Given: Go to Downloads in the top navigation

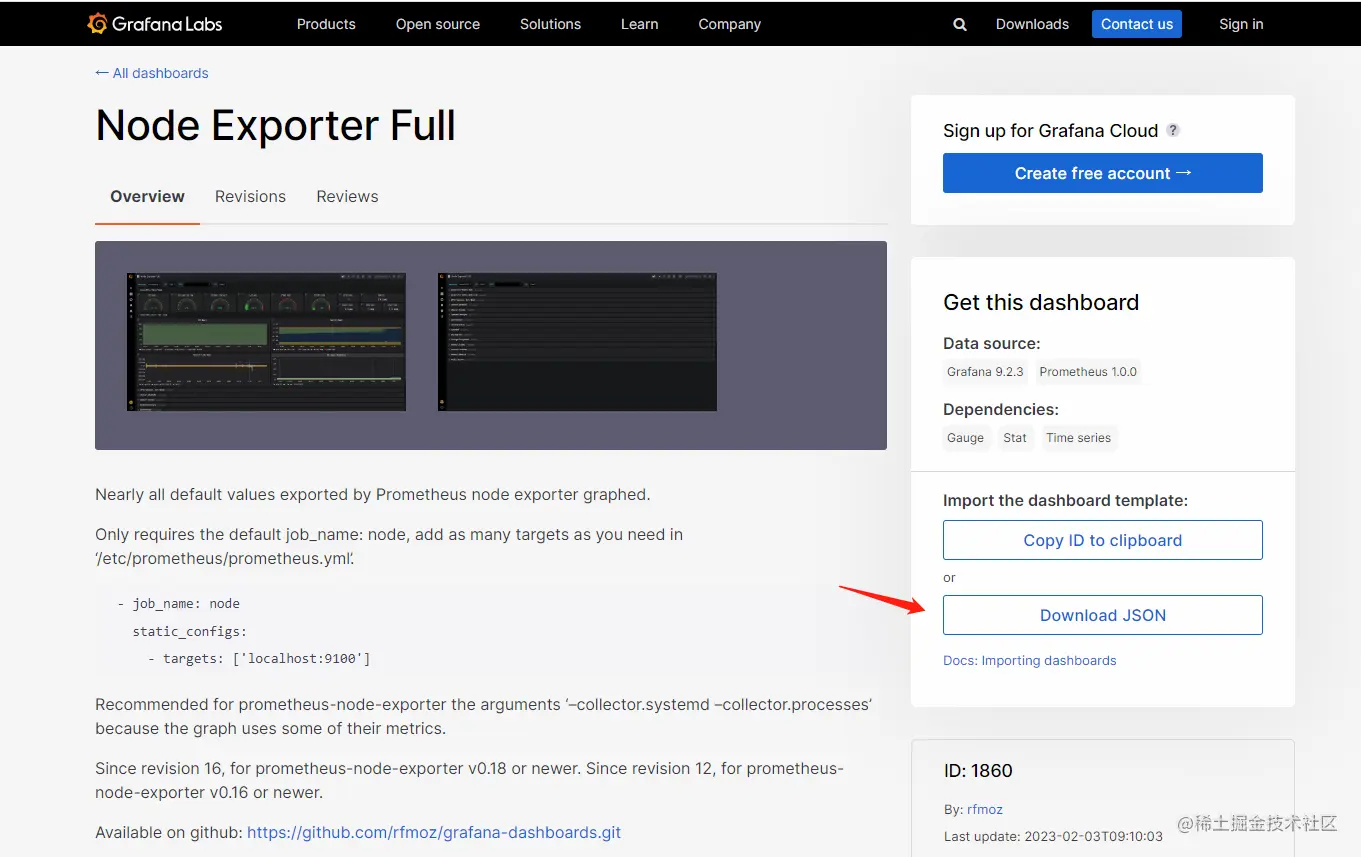Looking at the screenshot, I should coord(1032,24).
